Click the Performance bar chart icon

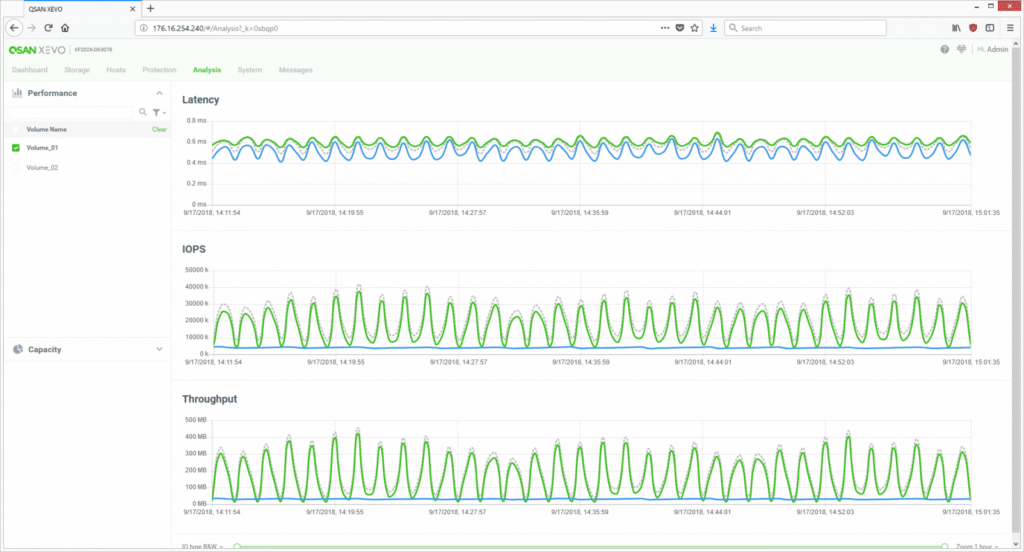pyautogui.click(x=17, y=93)
